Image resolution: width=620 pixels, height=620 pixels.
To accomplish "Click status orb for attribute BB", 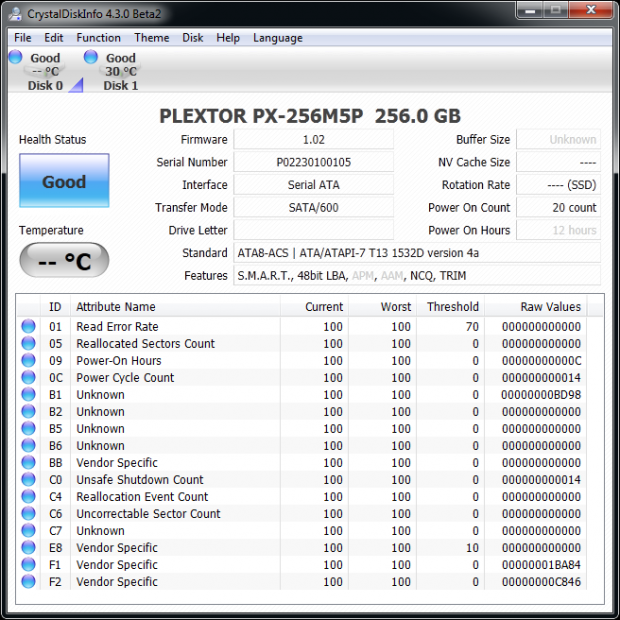I will pyautogui.click(x=28, y=462).
